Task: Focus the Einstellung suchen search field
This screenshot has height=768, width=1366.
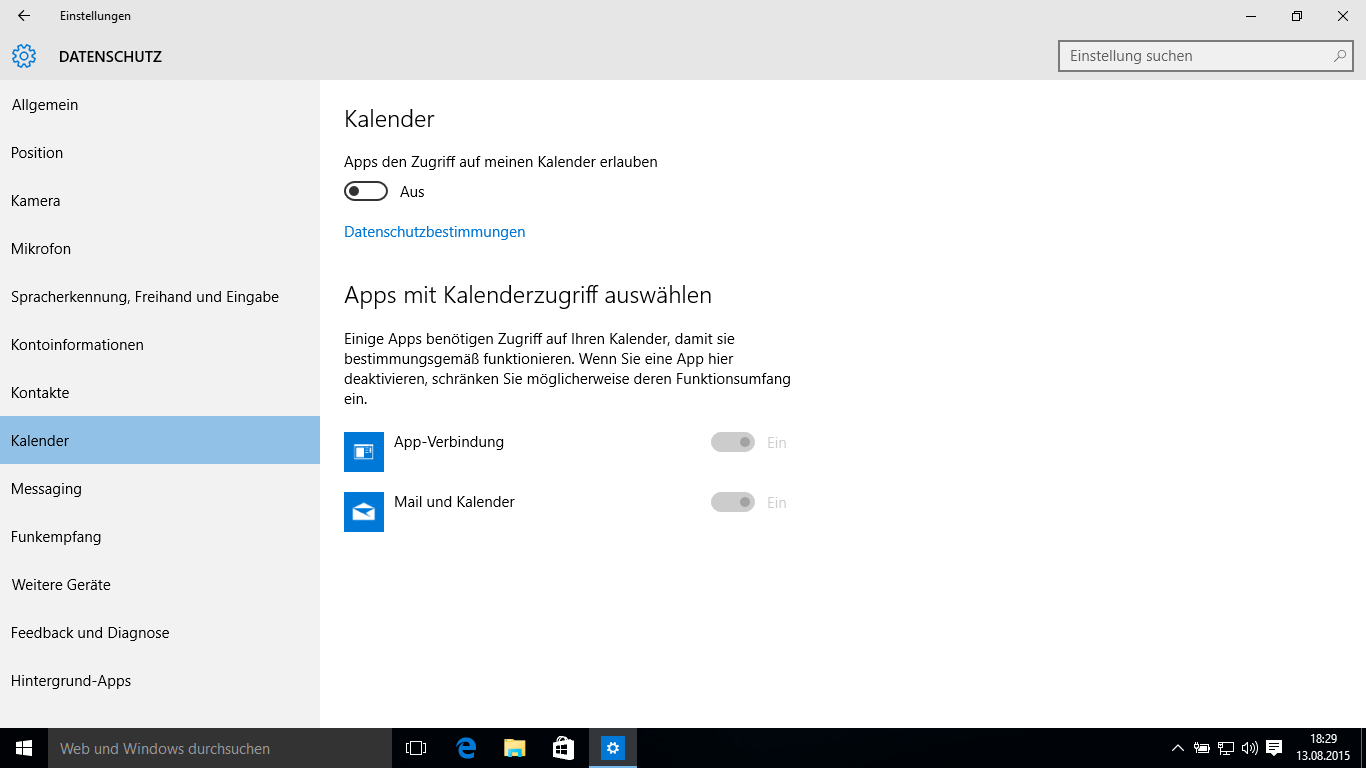Action: [x=1195, y=56]
